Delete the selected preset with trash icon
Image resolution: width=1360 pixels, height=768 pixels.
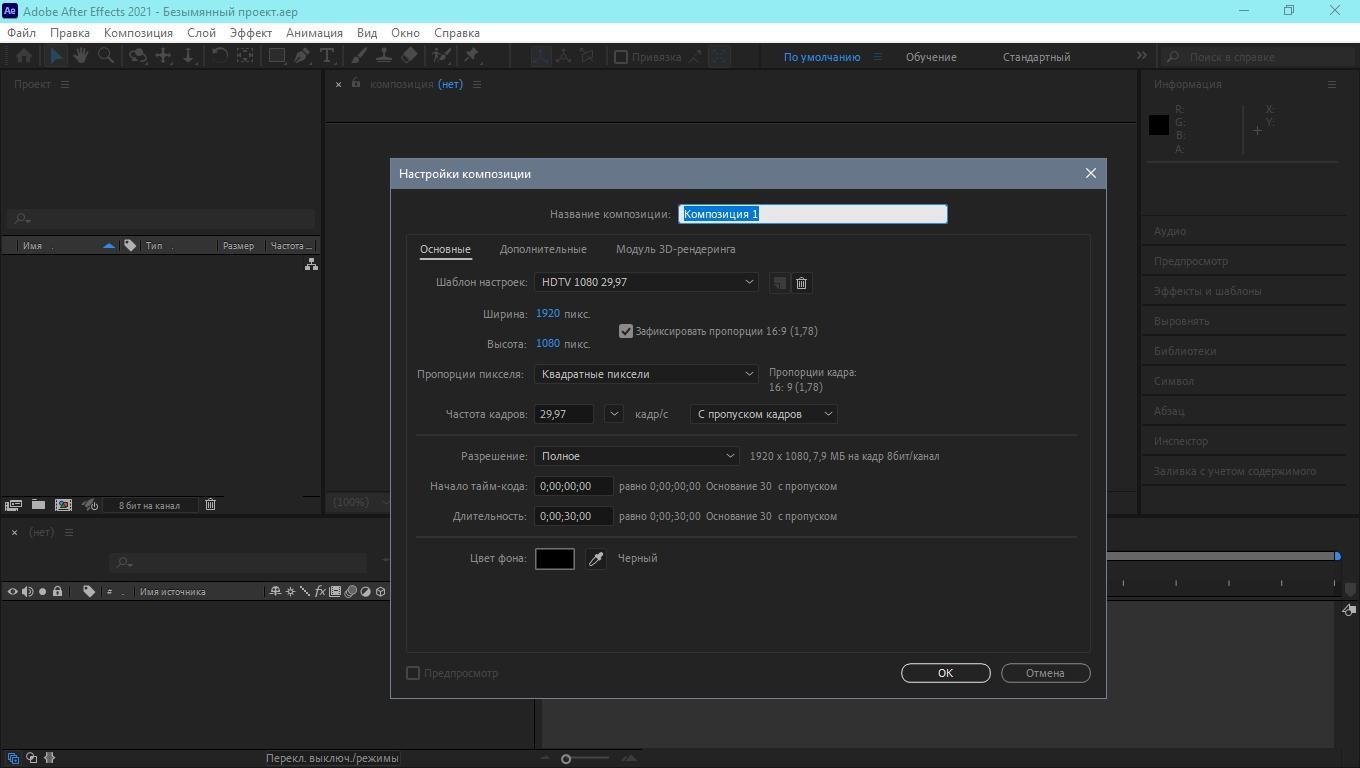(x=801, y=283)
